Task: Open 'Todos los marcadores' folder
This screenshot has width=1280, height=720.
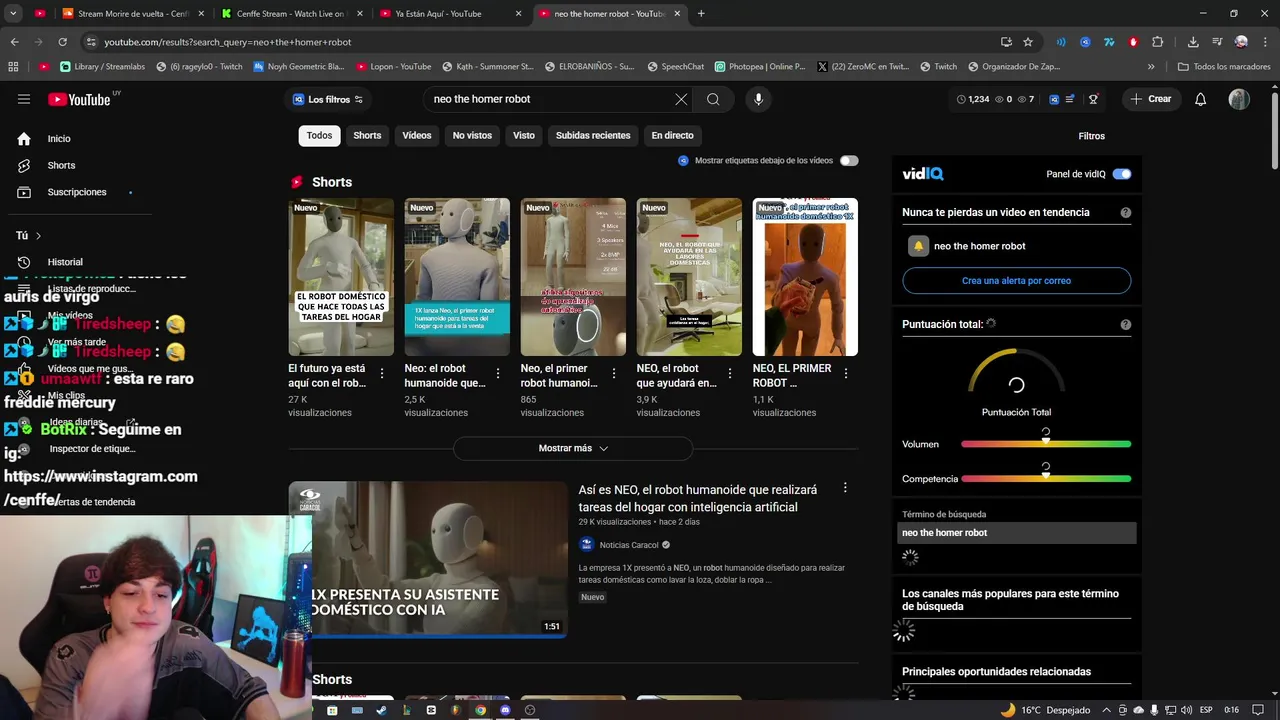Action: tap(1224, 67)
